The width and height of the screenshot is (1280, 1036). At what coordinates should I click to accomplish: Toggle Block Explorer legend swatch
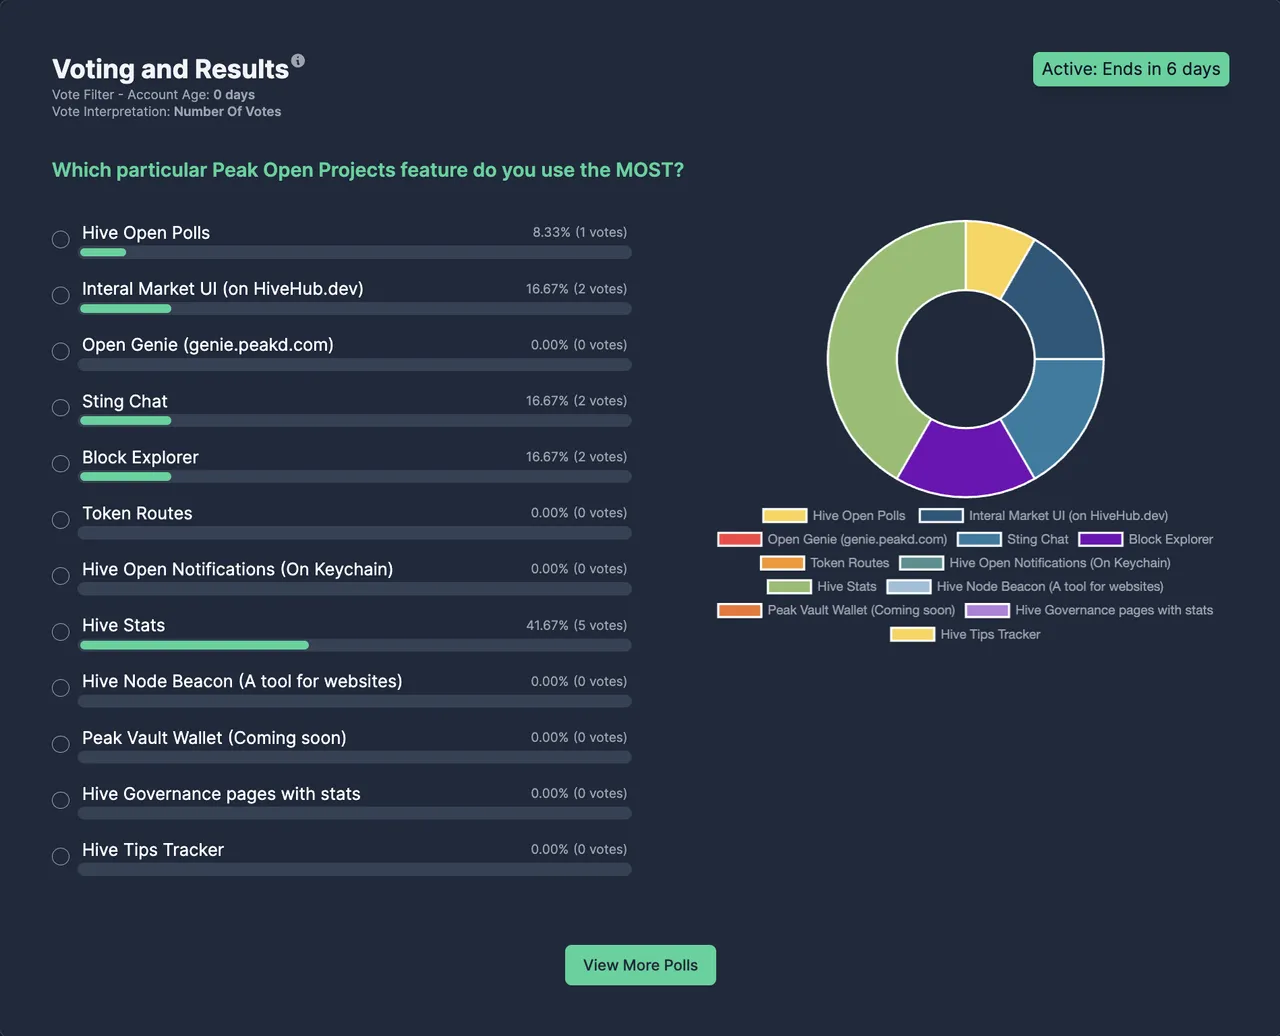(x=1101, y=539)
